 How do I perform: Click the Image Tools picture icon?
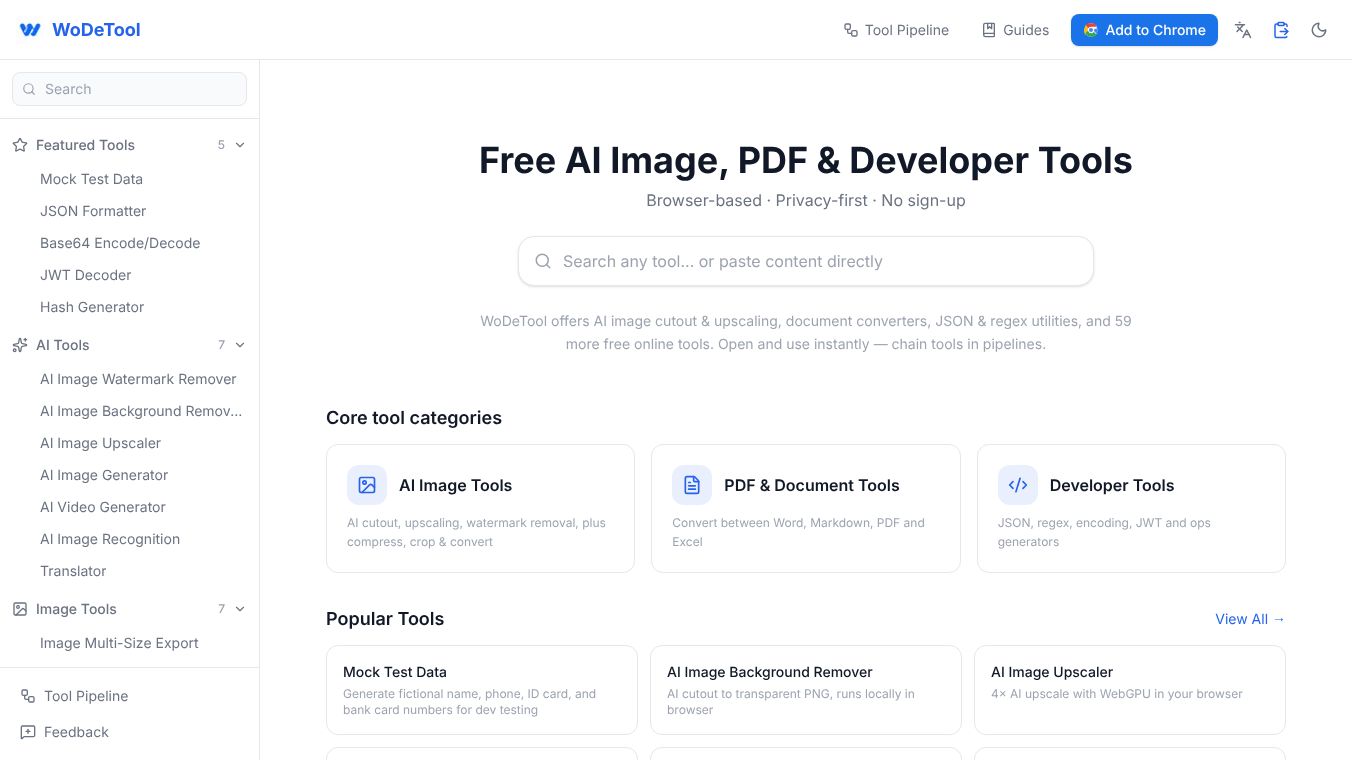click(x=20, y=609)
